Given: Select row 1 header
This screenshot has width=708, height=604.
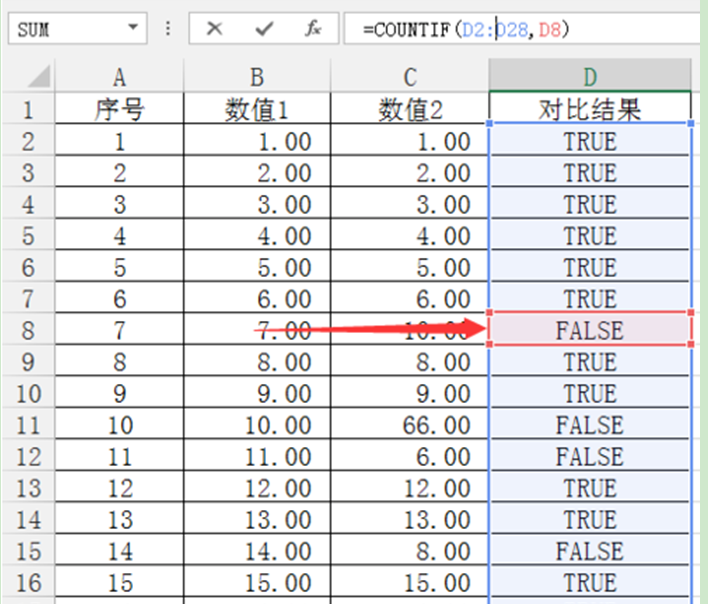Looking at the screenshot, I should click(28, 110).
